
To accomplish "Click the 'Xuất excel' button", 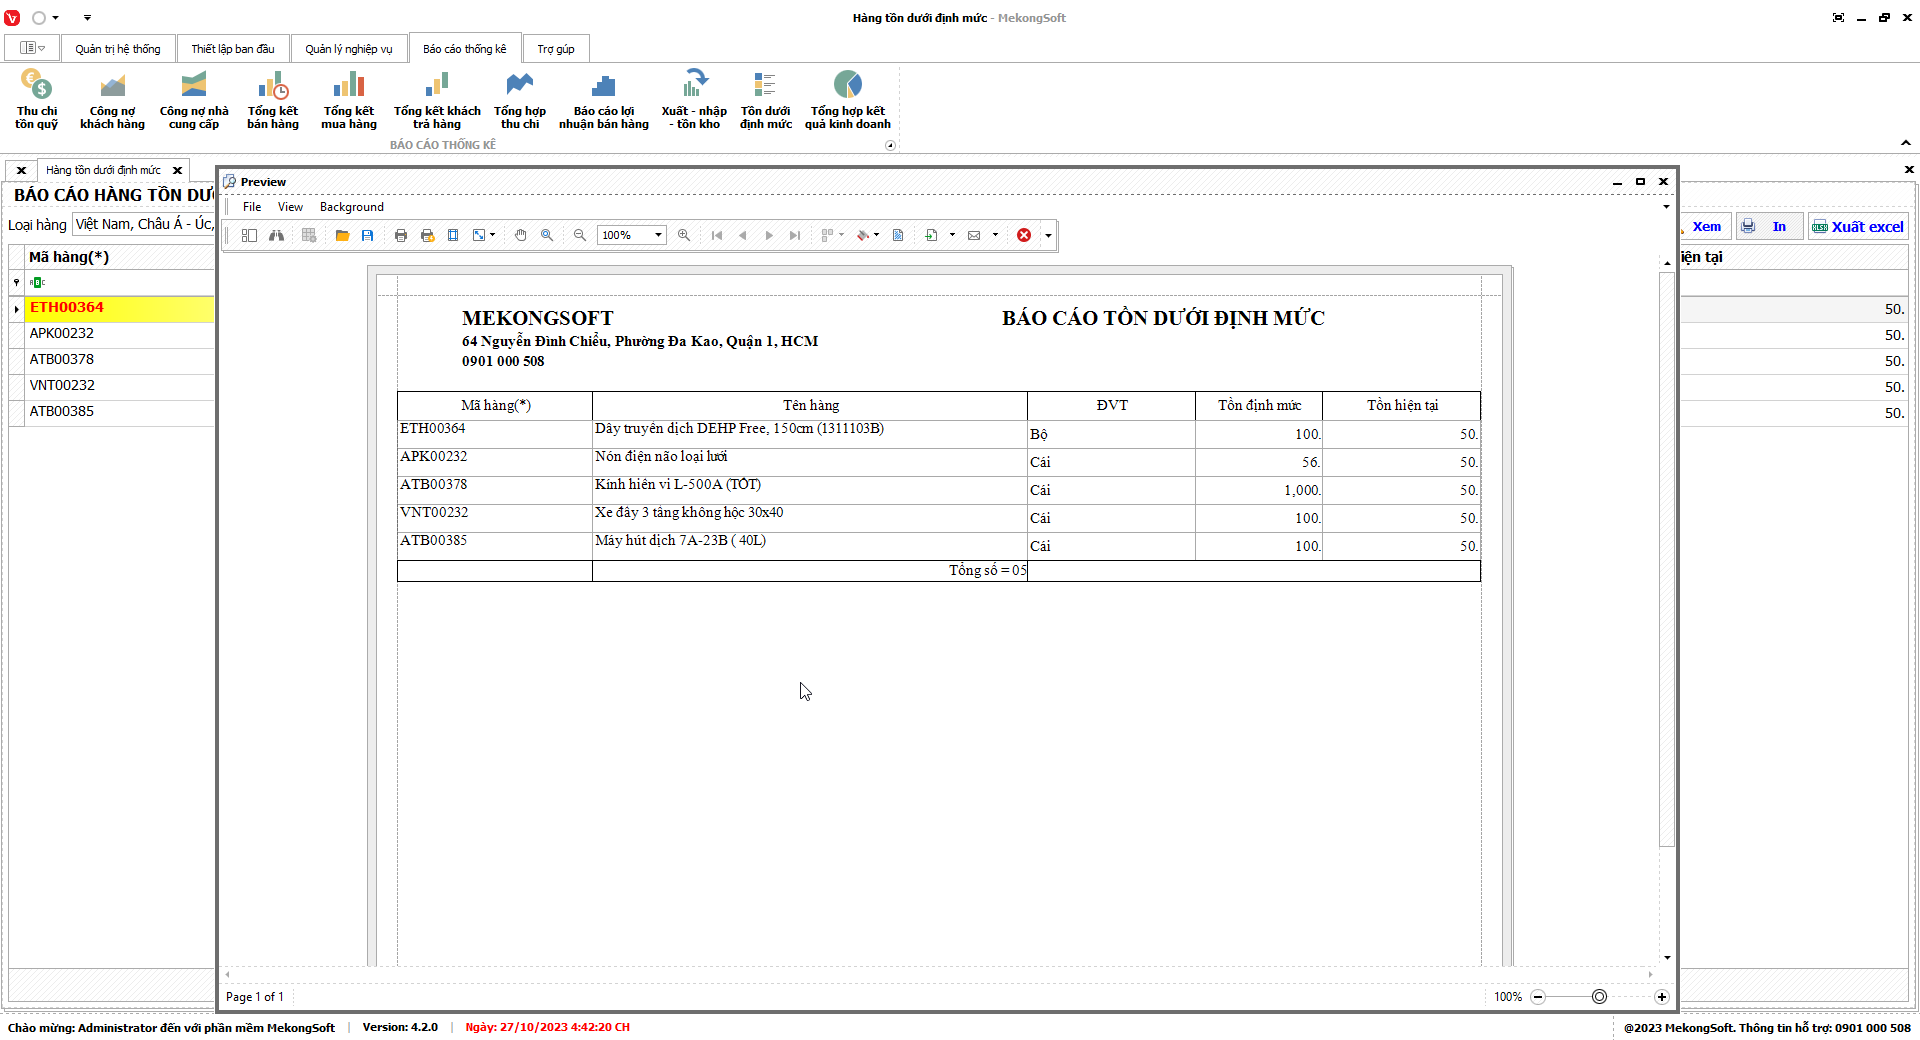I will tap(1858, 227).
